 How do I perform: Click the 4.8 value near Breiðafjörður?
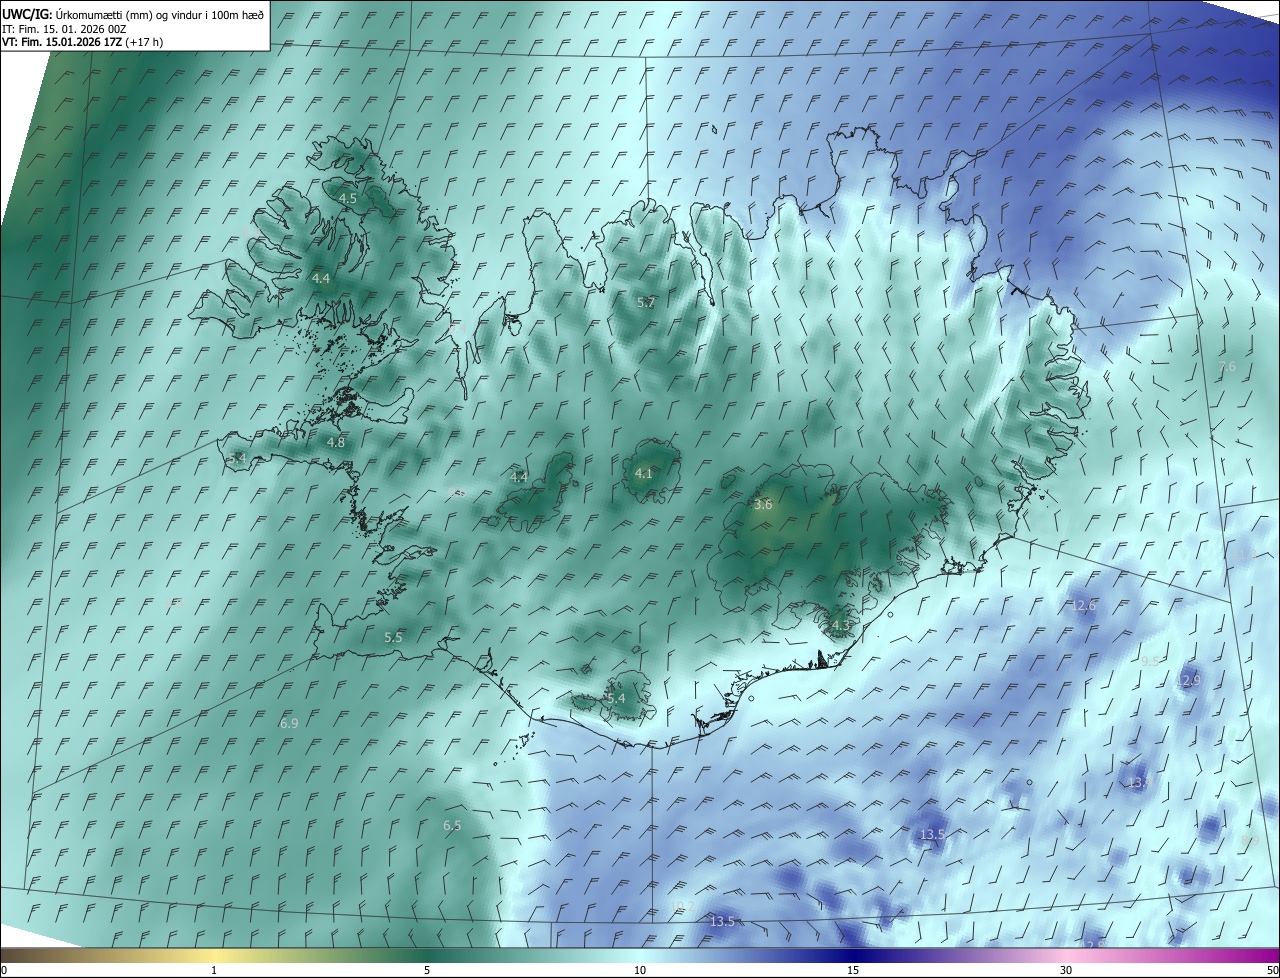[336, 442]
